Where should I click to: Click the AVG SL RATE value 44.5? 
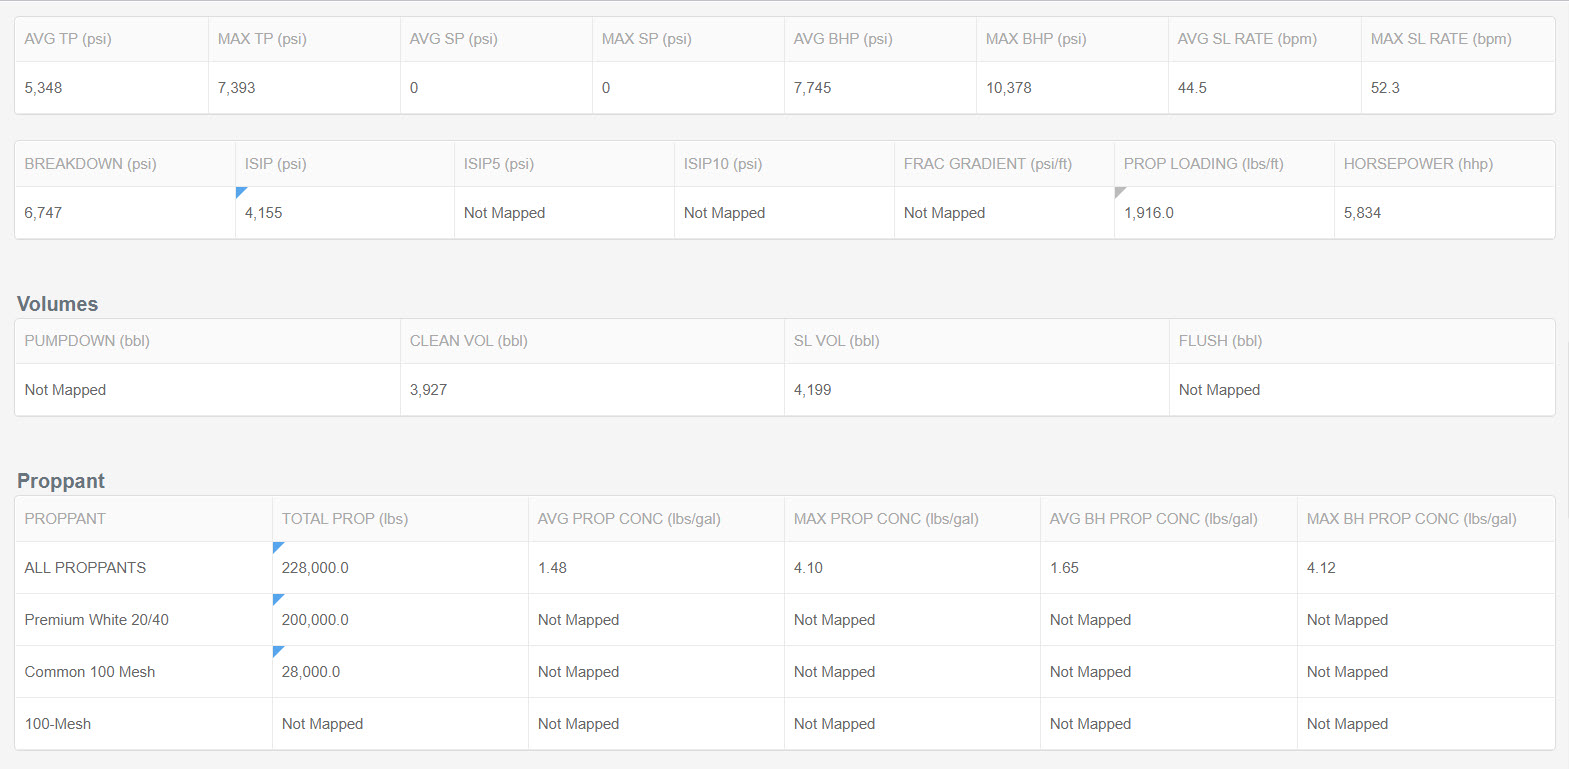pos(1192,88)
